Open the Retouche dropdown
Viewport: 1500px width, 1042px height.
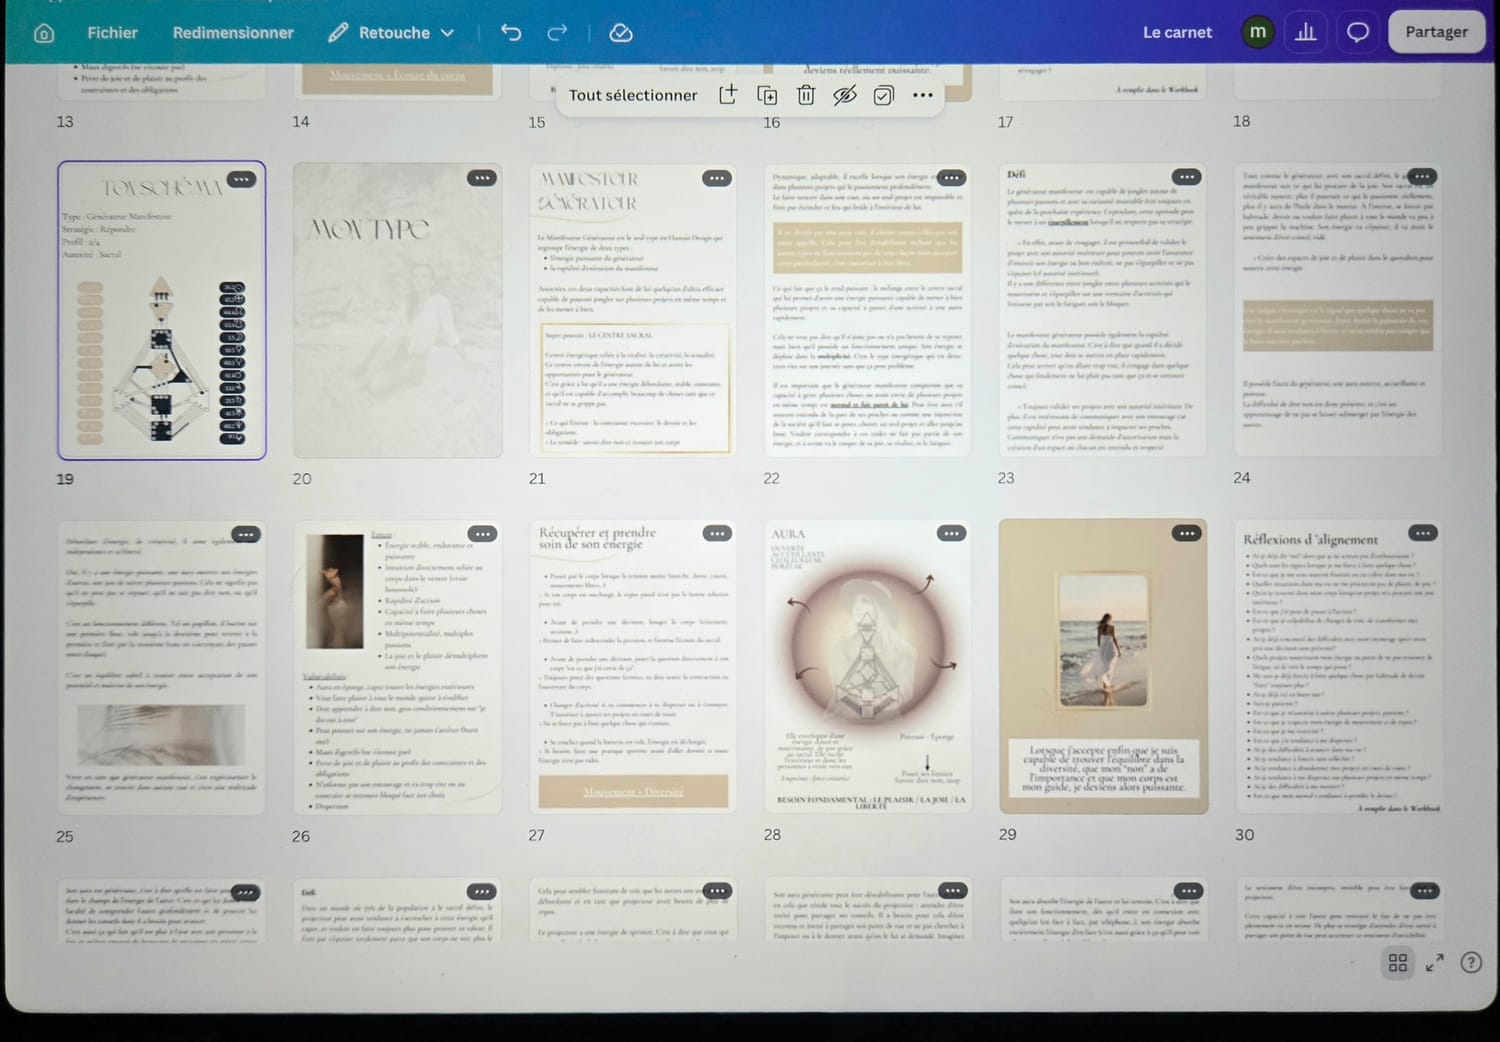click(391, 33)
